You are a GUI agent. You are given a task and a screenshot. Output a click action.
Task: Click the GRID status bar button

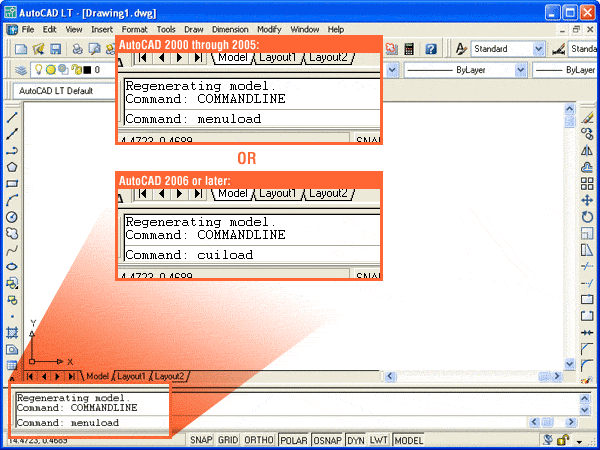(x=229, y=440)
